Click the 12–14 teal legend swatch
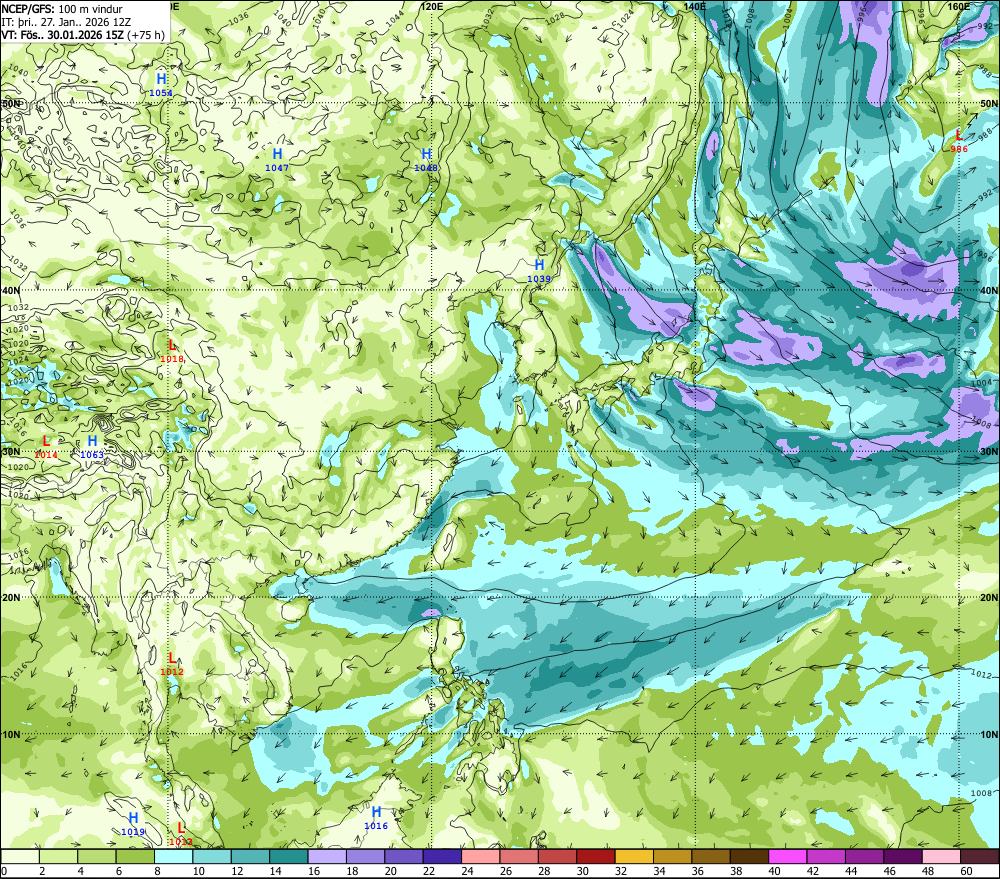Screen dimensions: 1000x879 [x=250, y=857]
